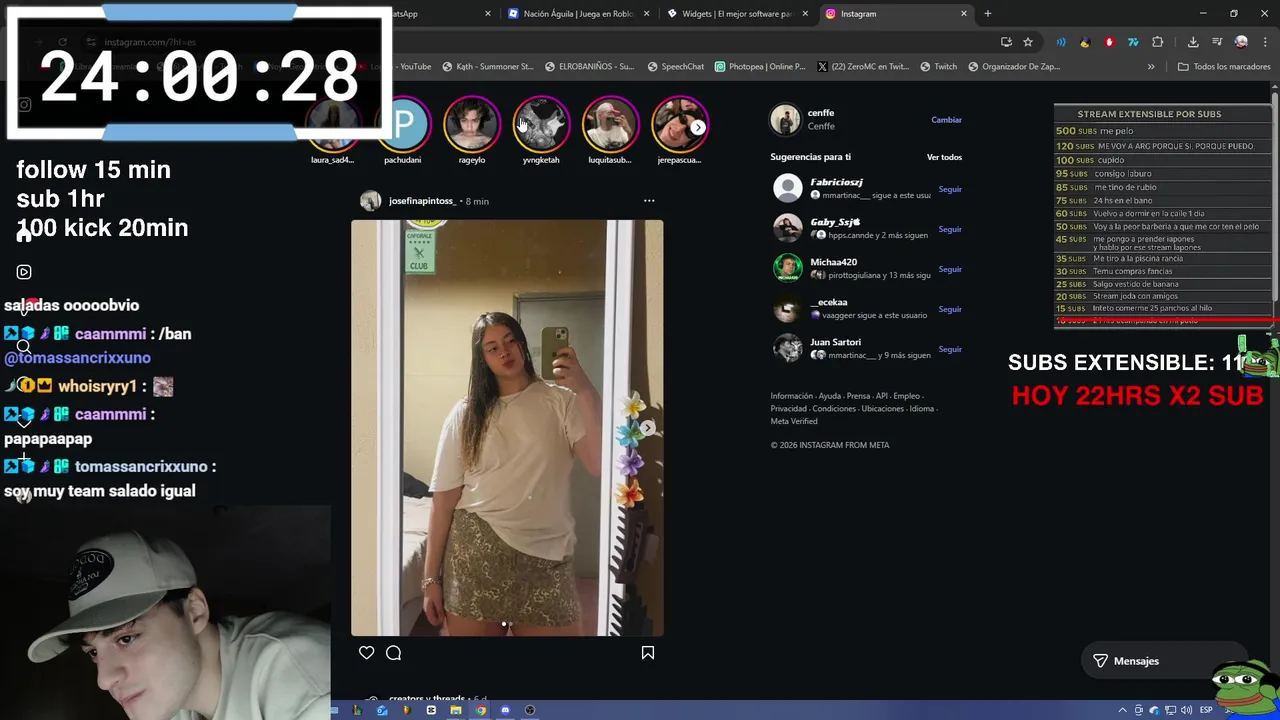Open cenffe profile in the sidebar
Viewport: 1280px width, 720px height.
821,113
